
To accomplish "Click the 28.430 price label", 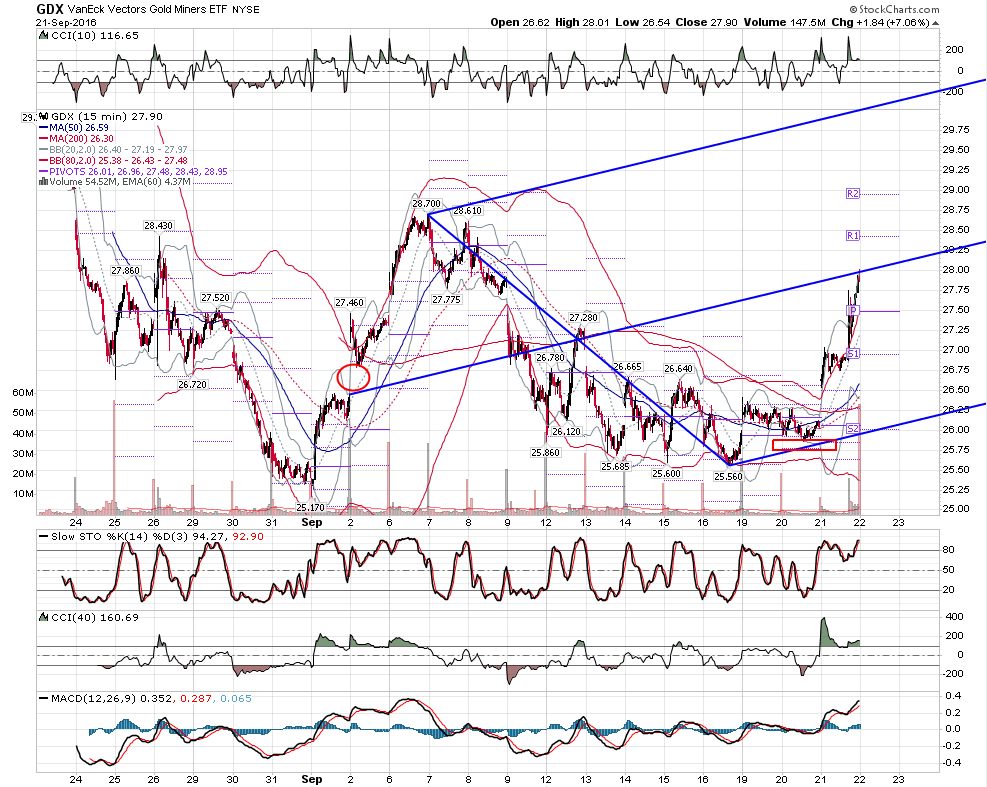I will [158, 225].
